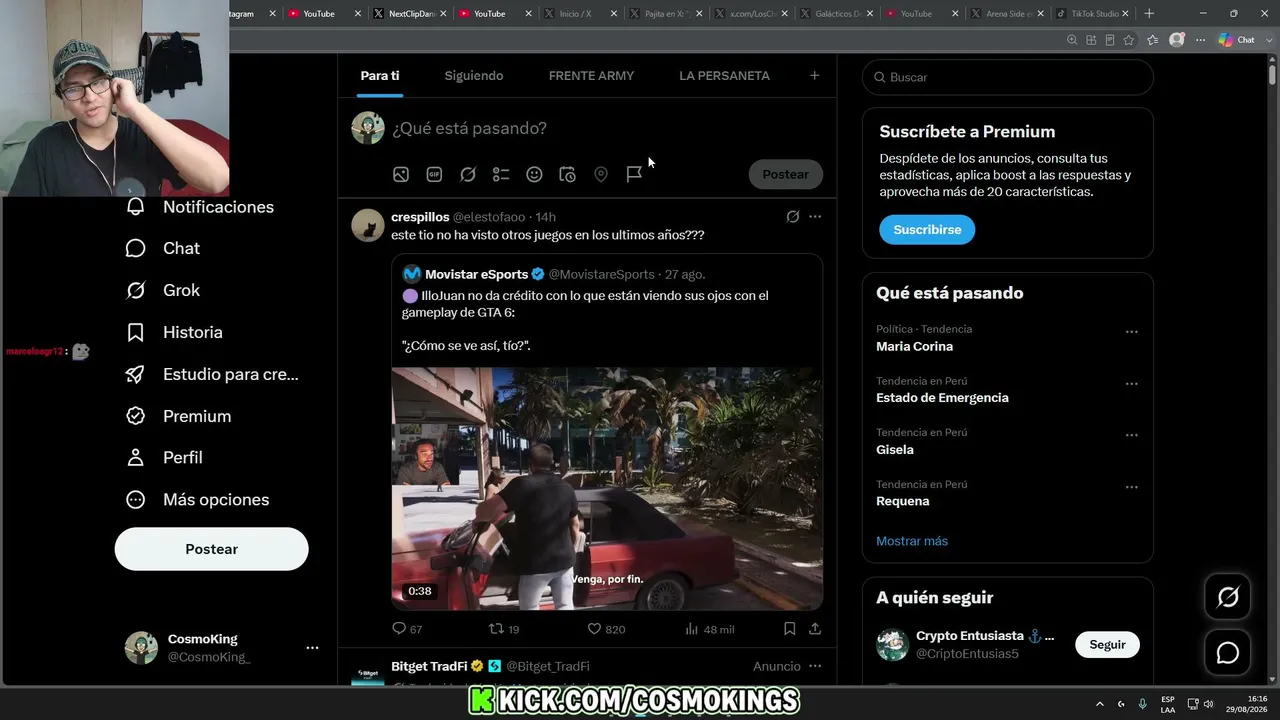The image size is (1280, 720).
Task: Open more options for Requena trend
Action: pyautogui.click(x=1131, y=488)
